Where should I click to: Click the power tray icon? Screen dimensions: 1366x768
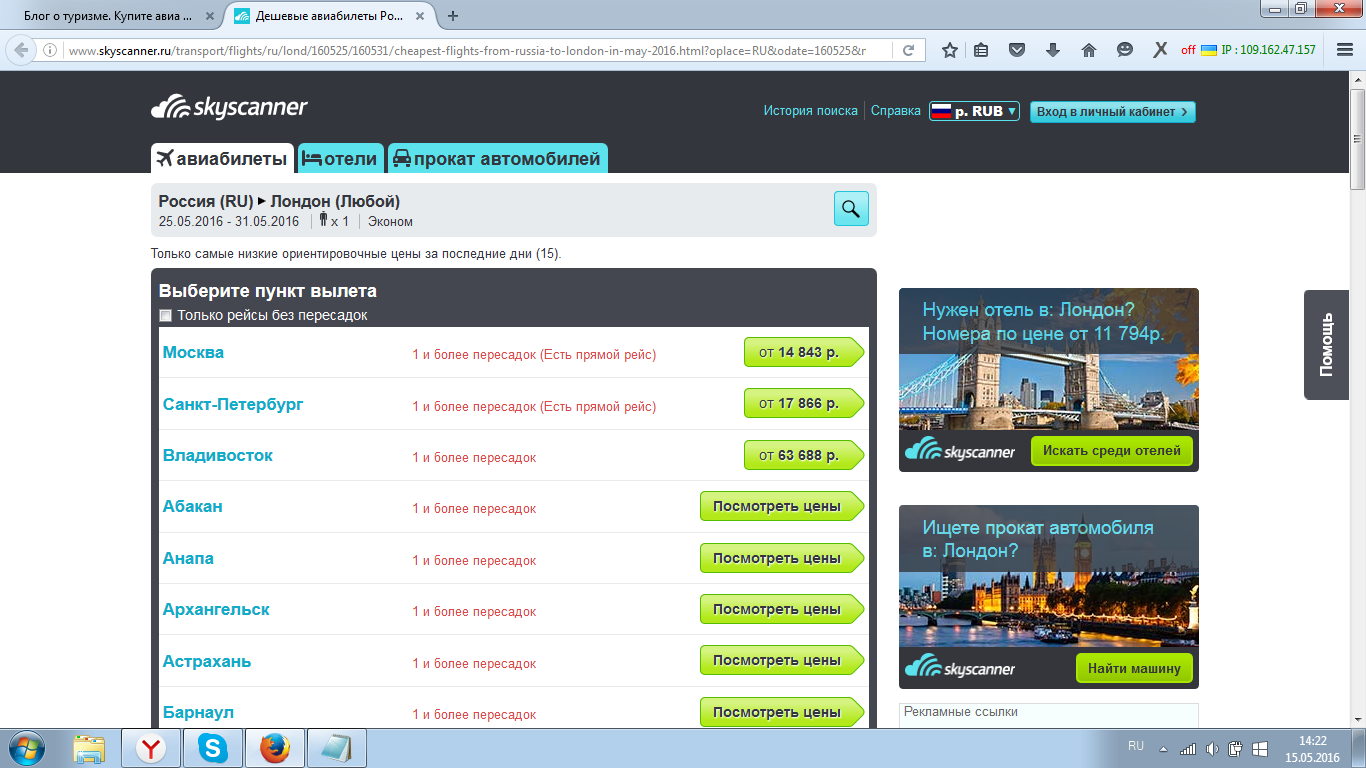tap(1236, 748)
